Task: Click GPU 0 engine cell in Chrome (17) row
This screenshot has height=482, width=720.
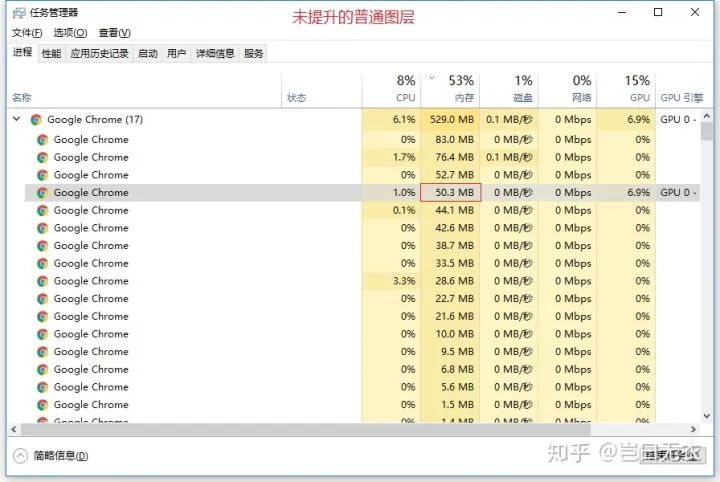Action: (x=678, y=119)
